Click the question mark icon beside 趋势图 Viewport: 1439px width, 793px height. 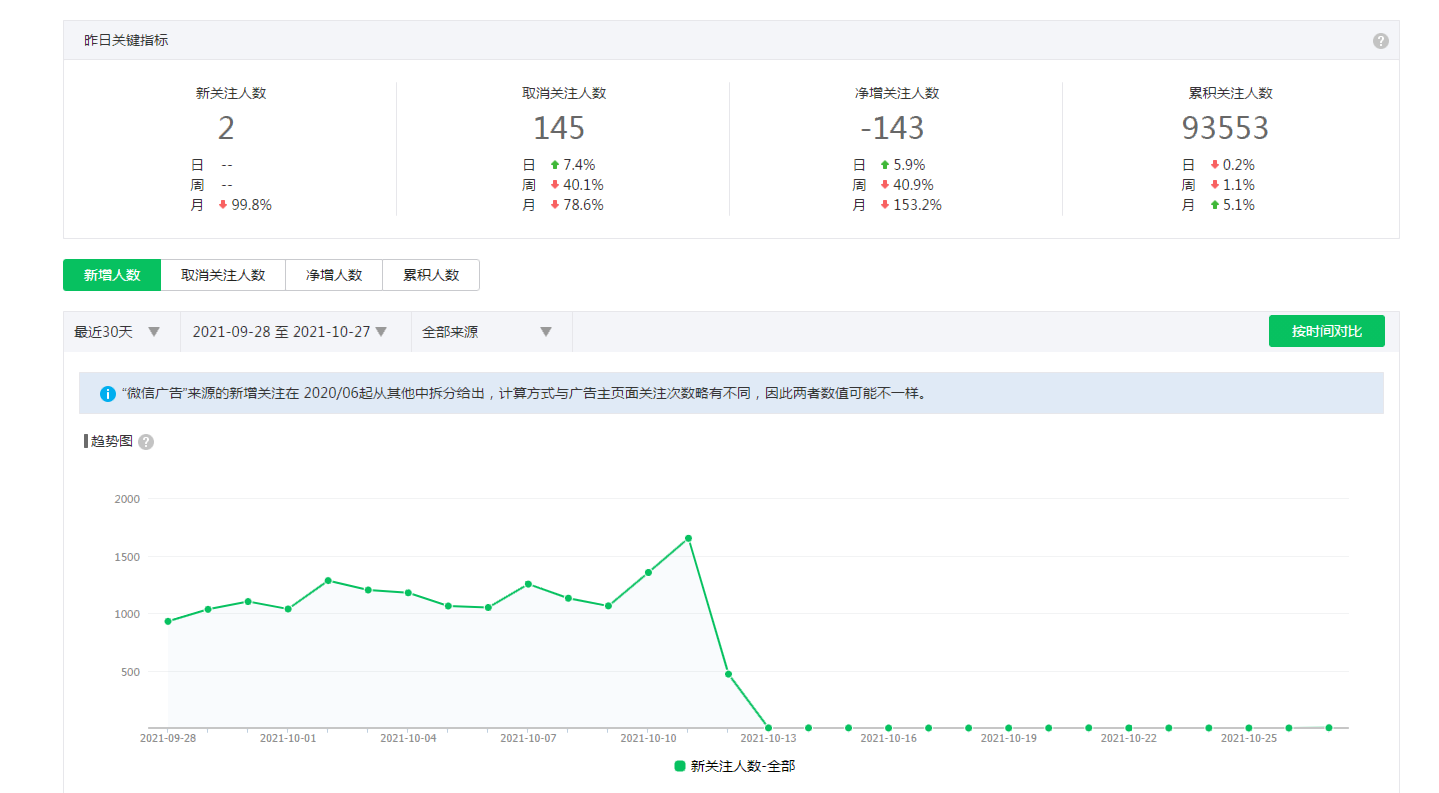(146, 442)
